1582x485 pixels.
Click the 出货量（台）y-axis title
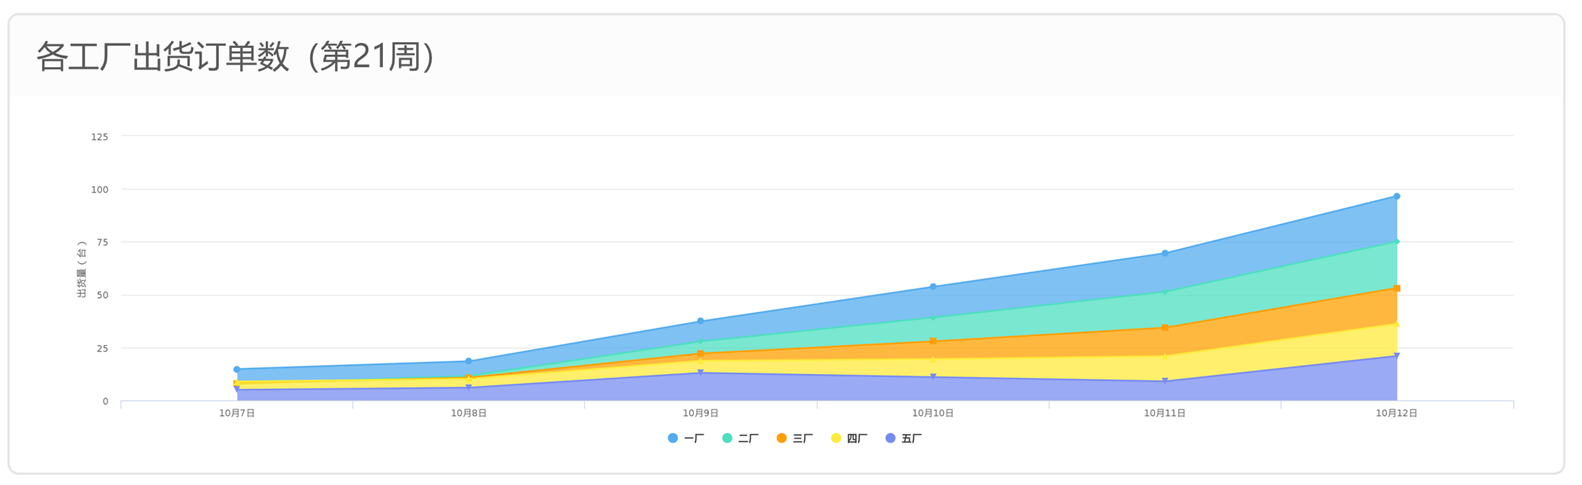pos(81,269)
